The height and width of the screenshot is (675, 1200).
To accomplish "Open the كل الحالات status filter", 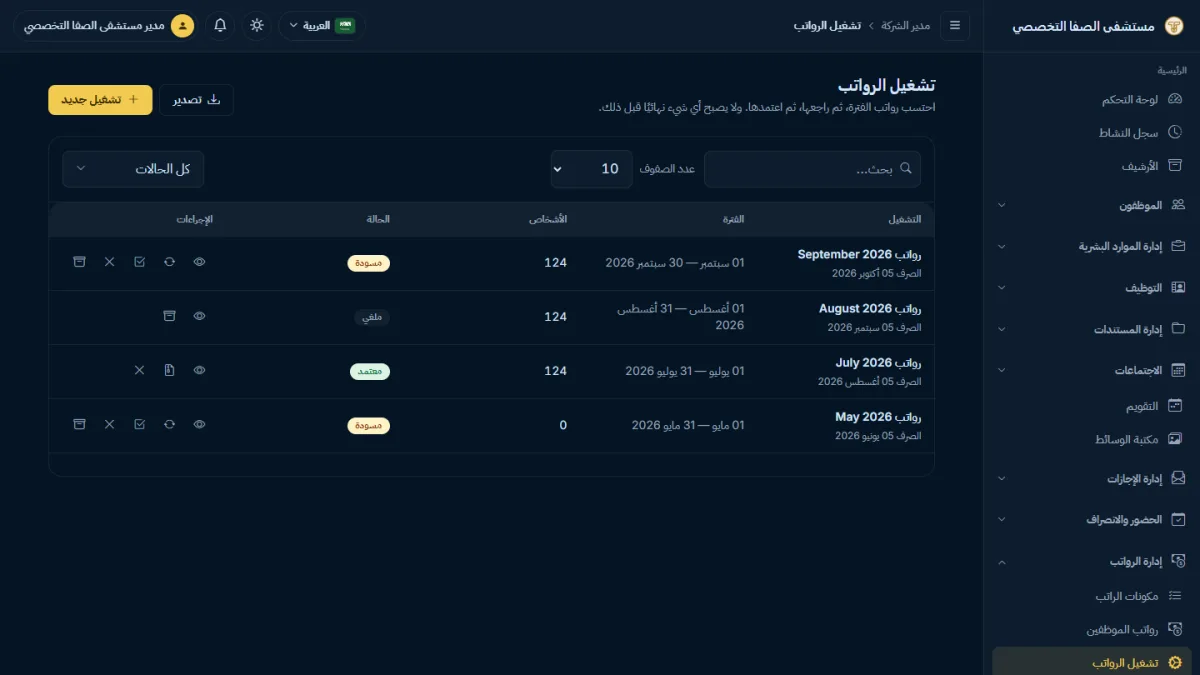I will (x=133, y=169).
